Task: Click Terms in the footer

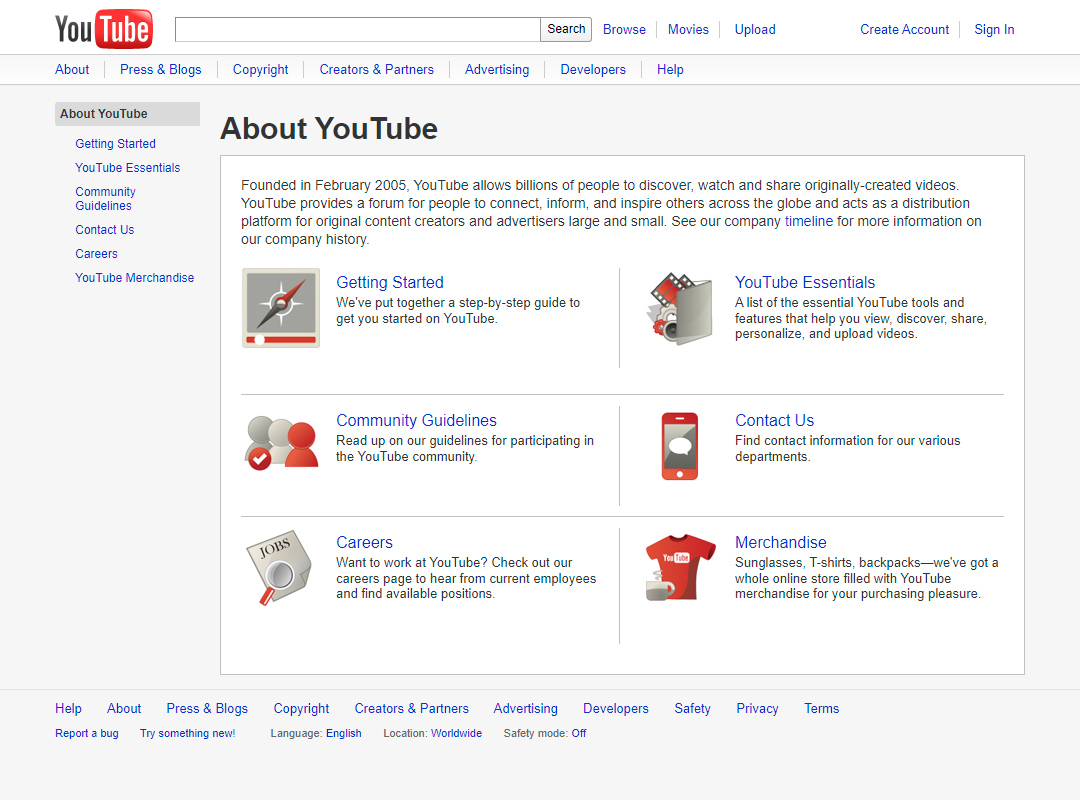Action: coord(821,708)
